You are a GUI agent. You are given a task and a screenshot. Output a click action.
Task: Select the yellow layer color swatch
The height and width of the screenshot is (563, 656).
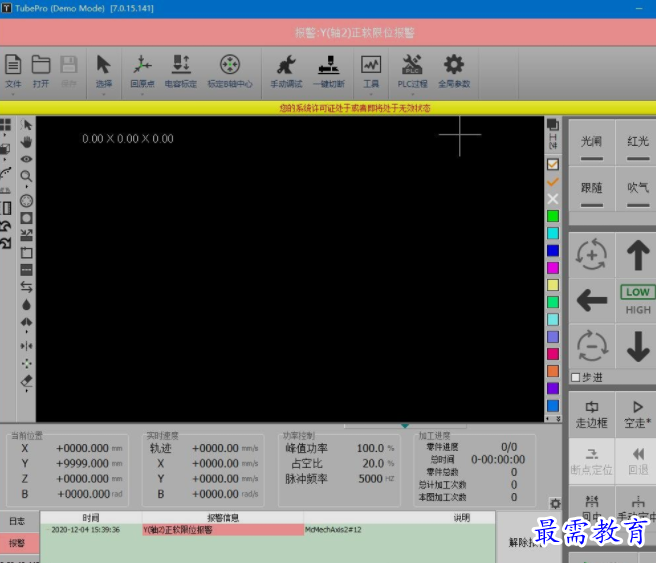553,285
